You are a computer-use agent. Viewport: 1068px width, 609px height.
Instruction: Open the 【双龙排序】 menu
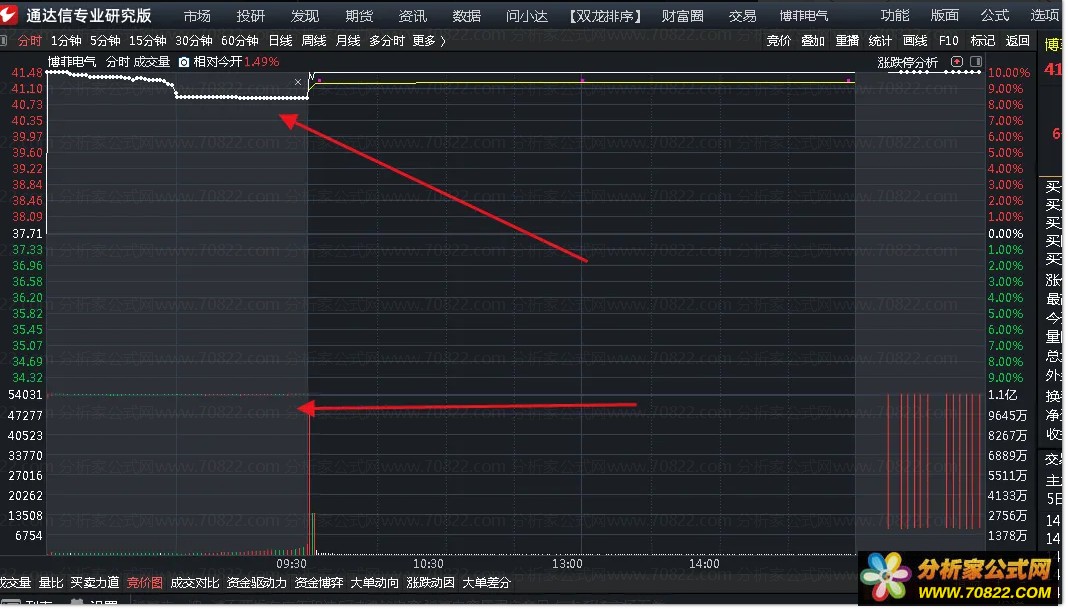tap(605, 16)
